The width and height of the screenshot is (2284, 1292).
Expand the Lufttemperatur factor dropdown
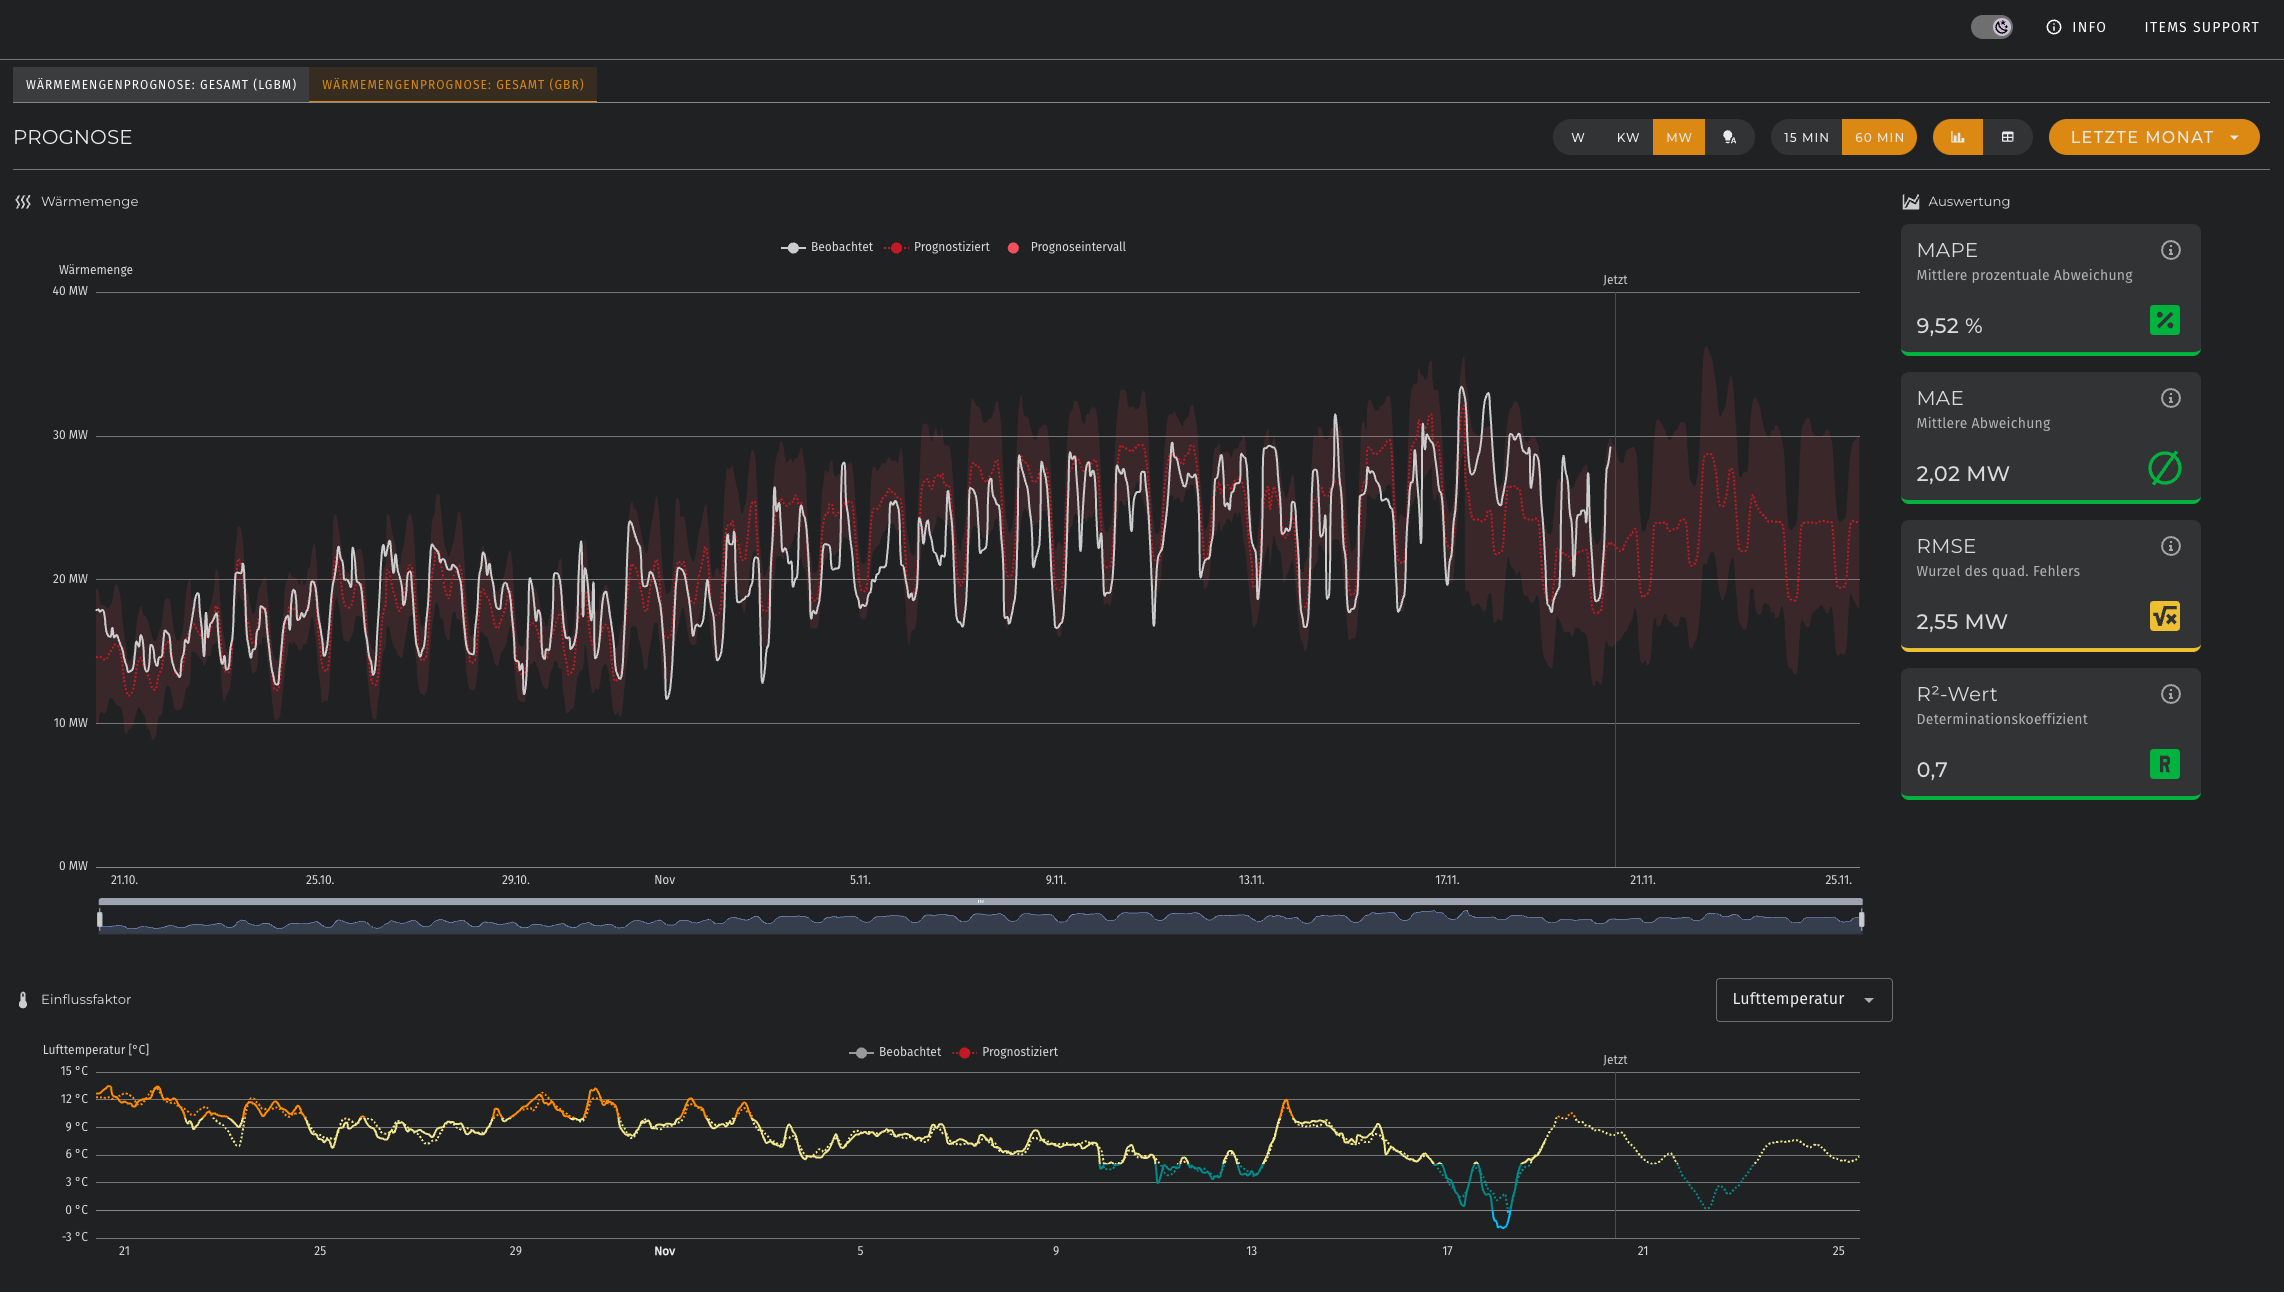click(1803, 999)
